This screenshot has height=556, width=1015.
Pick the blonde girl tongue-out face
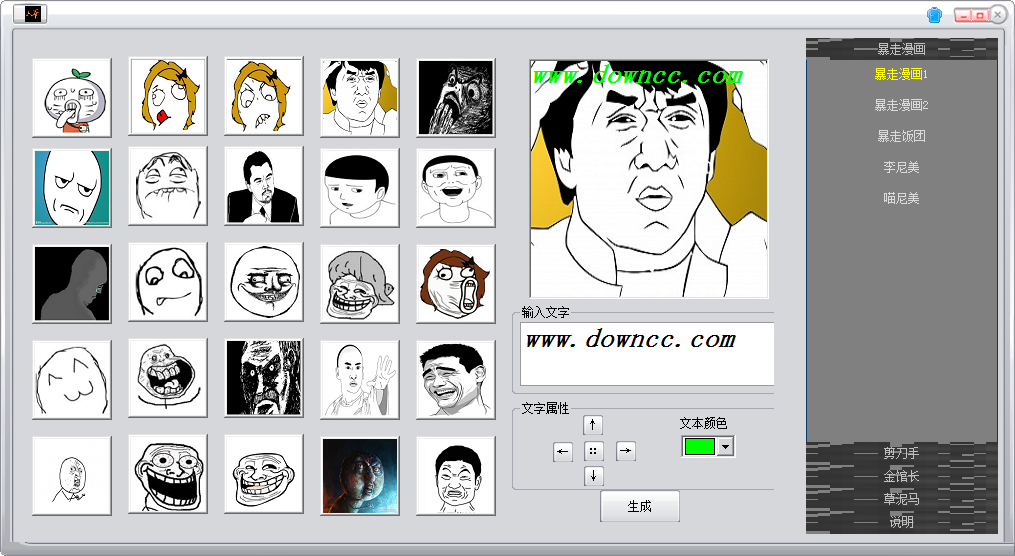tap(168, 96)
